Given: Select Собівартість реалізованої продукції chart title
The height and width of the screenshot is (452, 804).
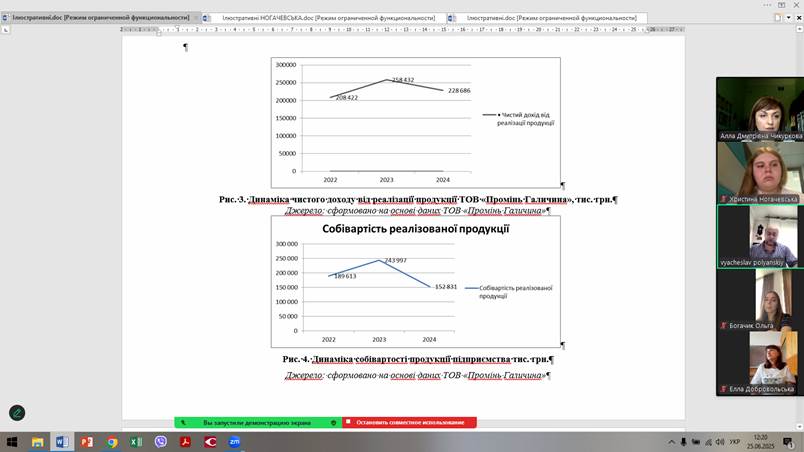Looking at the screenshot, I should click(416, 229).
